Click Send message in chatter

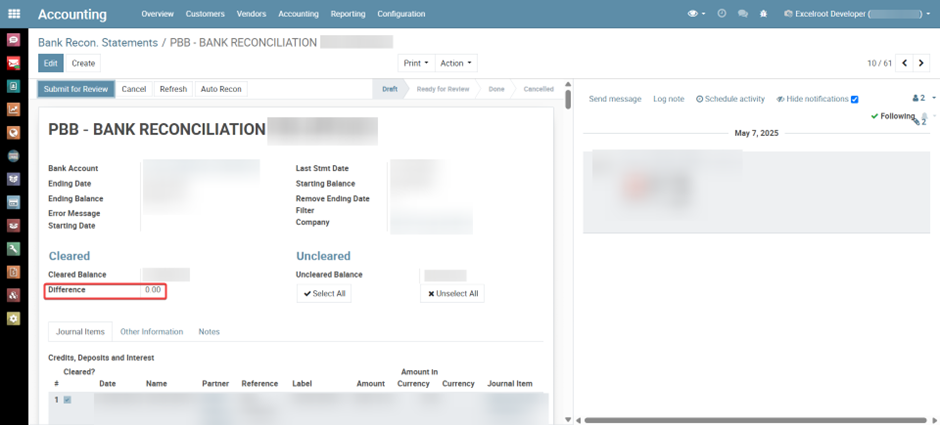[x=615, y=99]
